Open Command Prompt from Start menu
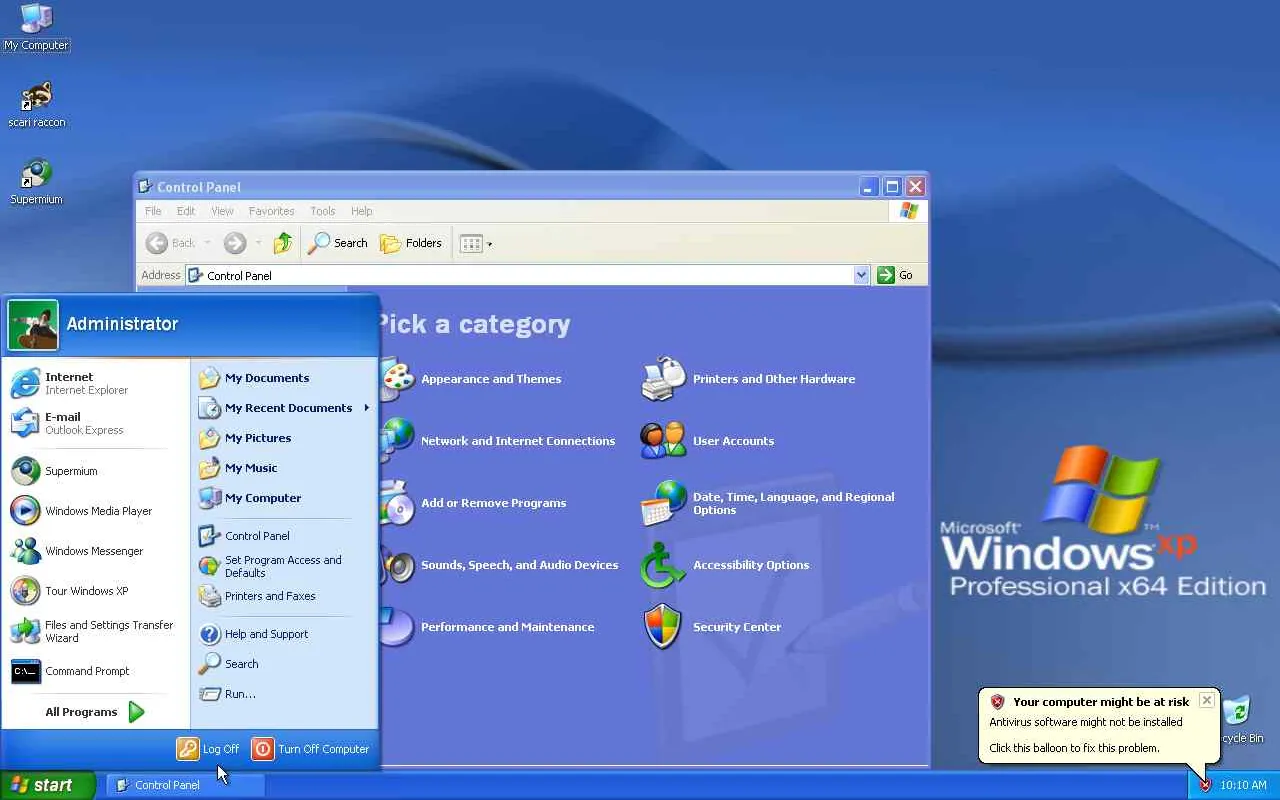The height and width of the screenshot is (800, 1280). [x=96, y=671]
